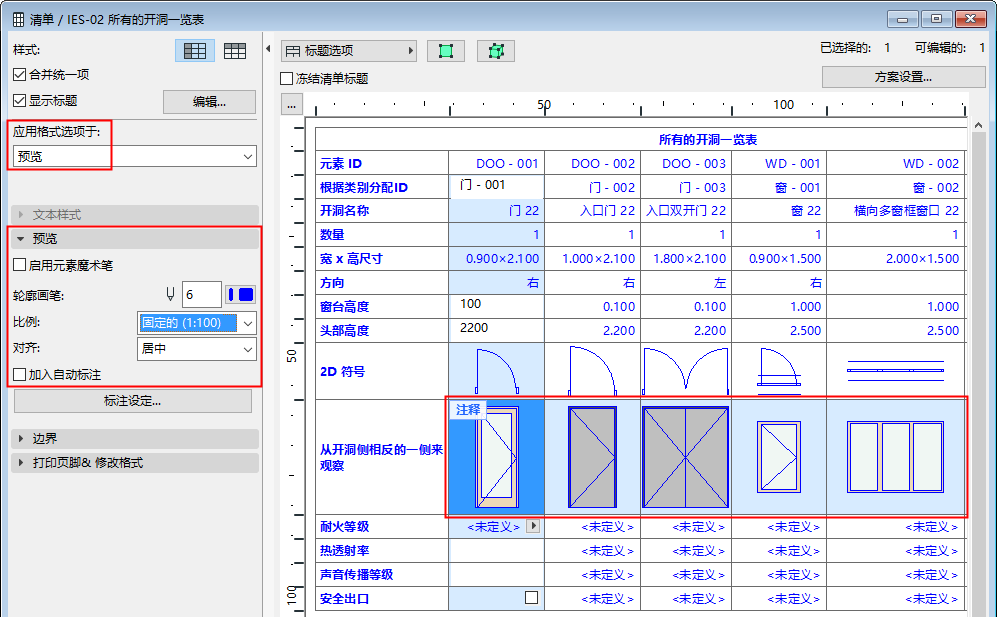Click the 注释 tooltip label
This screenshot has height=617, width=997.
click(468, 410)
